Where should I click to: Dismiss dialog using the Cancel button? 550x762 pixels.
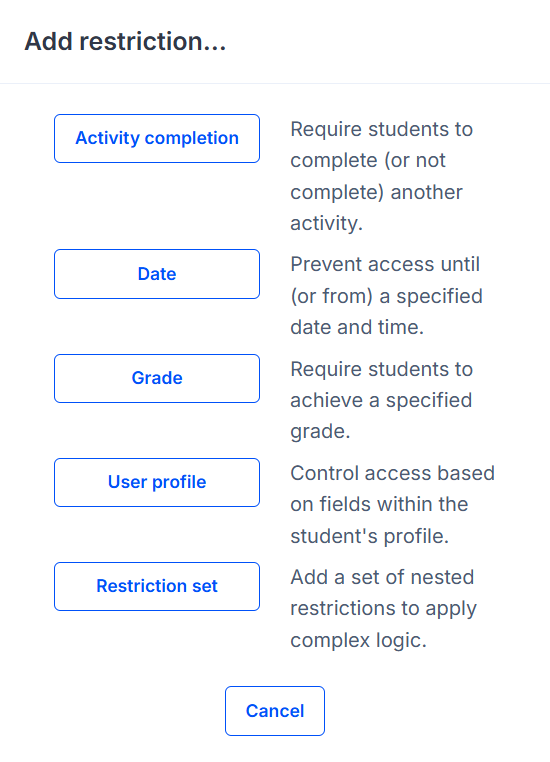pos(275,711)
